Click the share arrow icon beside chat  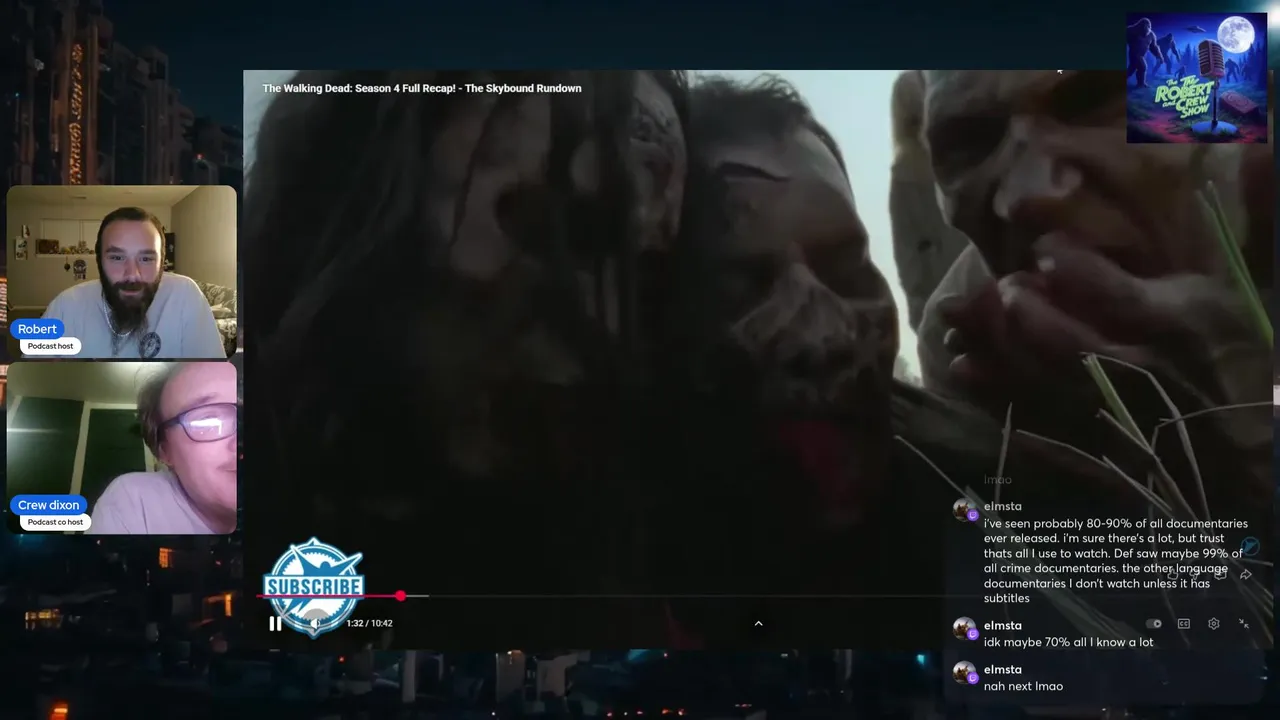click(1246, 575)
